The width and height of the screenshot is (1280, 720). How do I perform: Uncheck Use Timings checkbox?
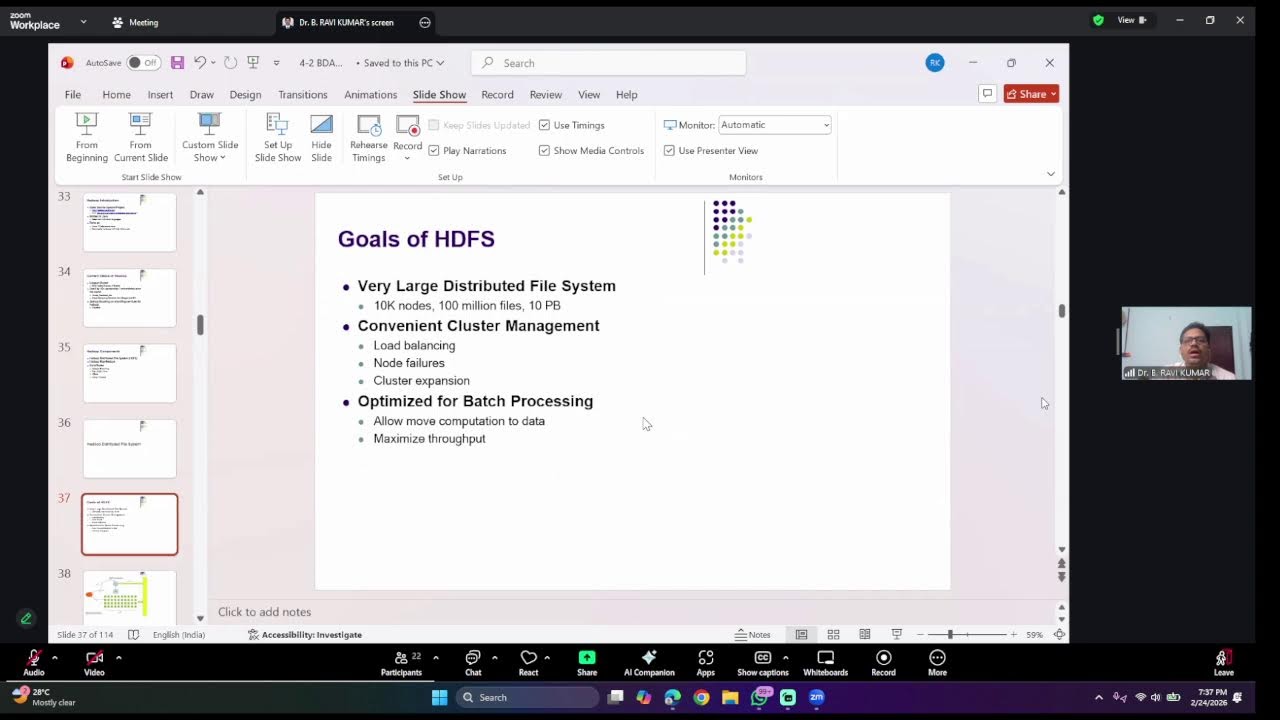544,125
